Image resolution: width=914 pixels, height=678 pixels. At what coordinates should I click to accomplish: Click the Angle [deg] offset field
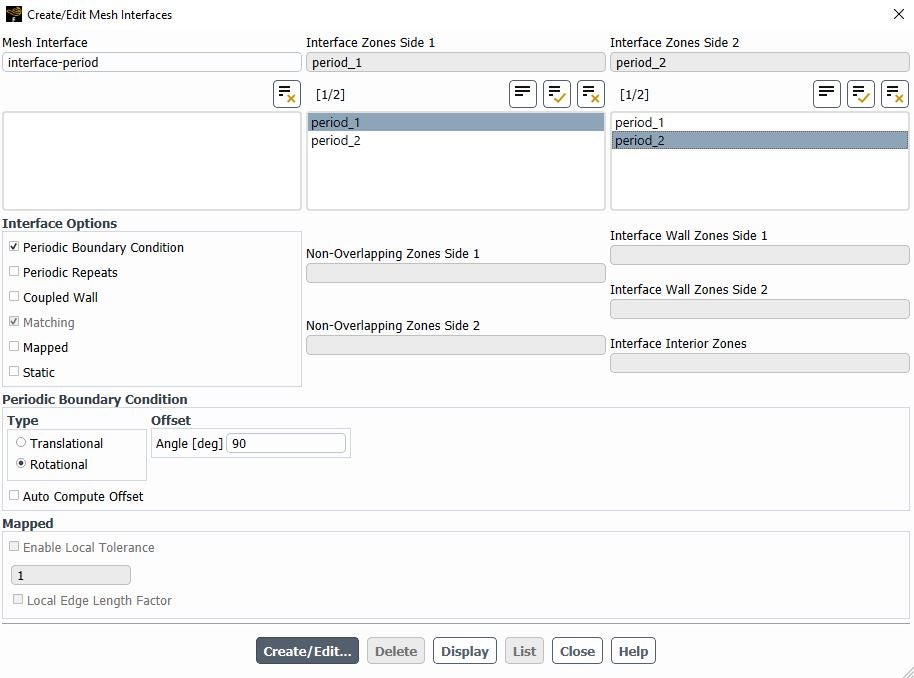(x=286, y=443)
